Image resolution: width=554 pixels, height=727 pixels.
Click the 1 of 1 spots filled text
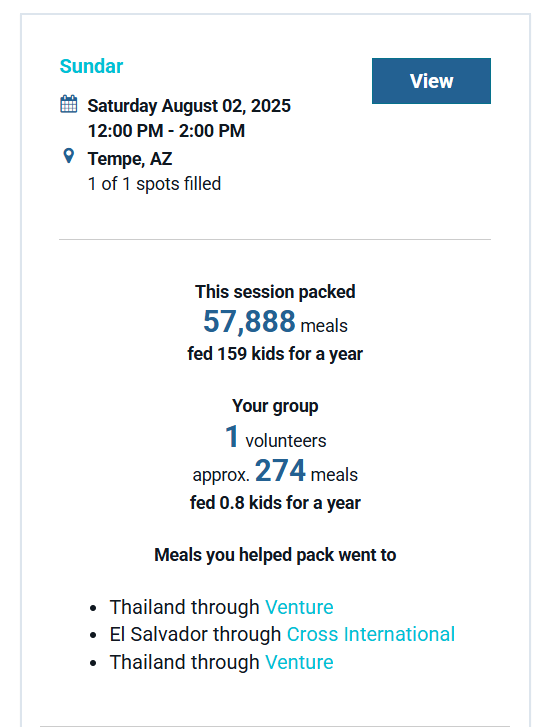coord(154,184)
